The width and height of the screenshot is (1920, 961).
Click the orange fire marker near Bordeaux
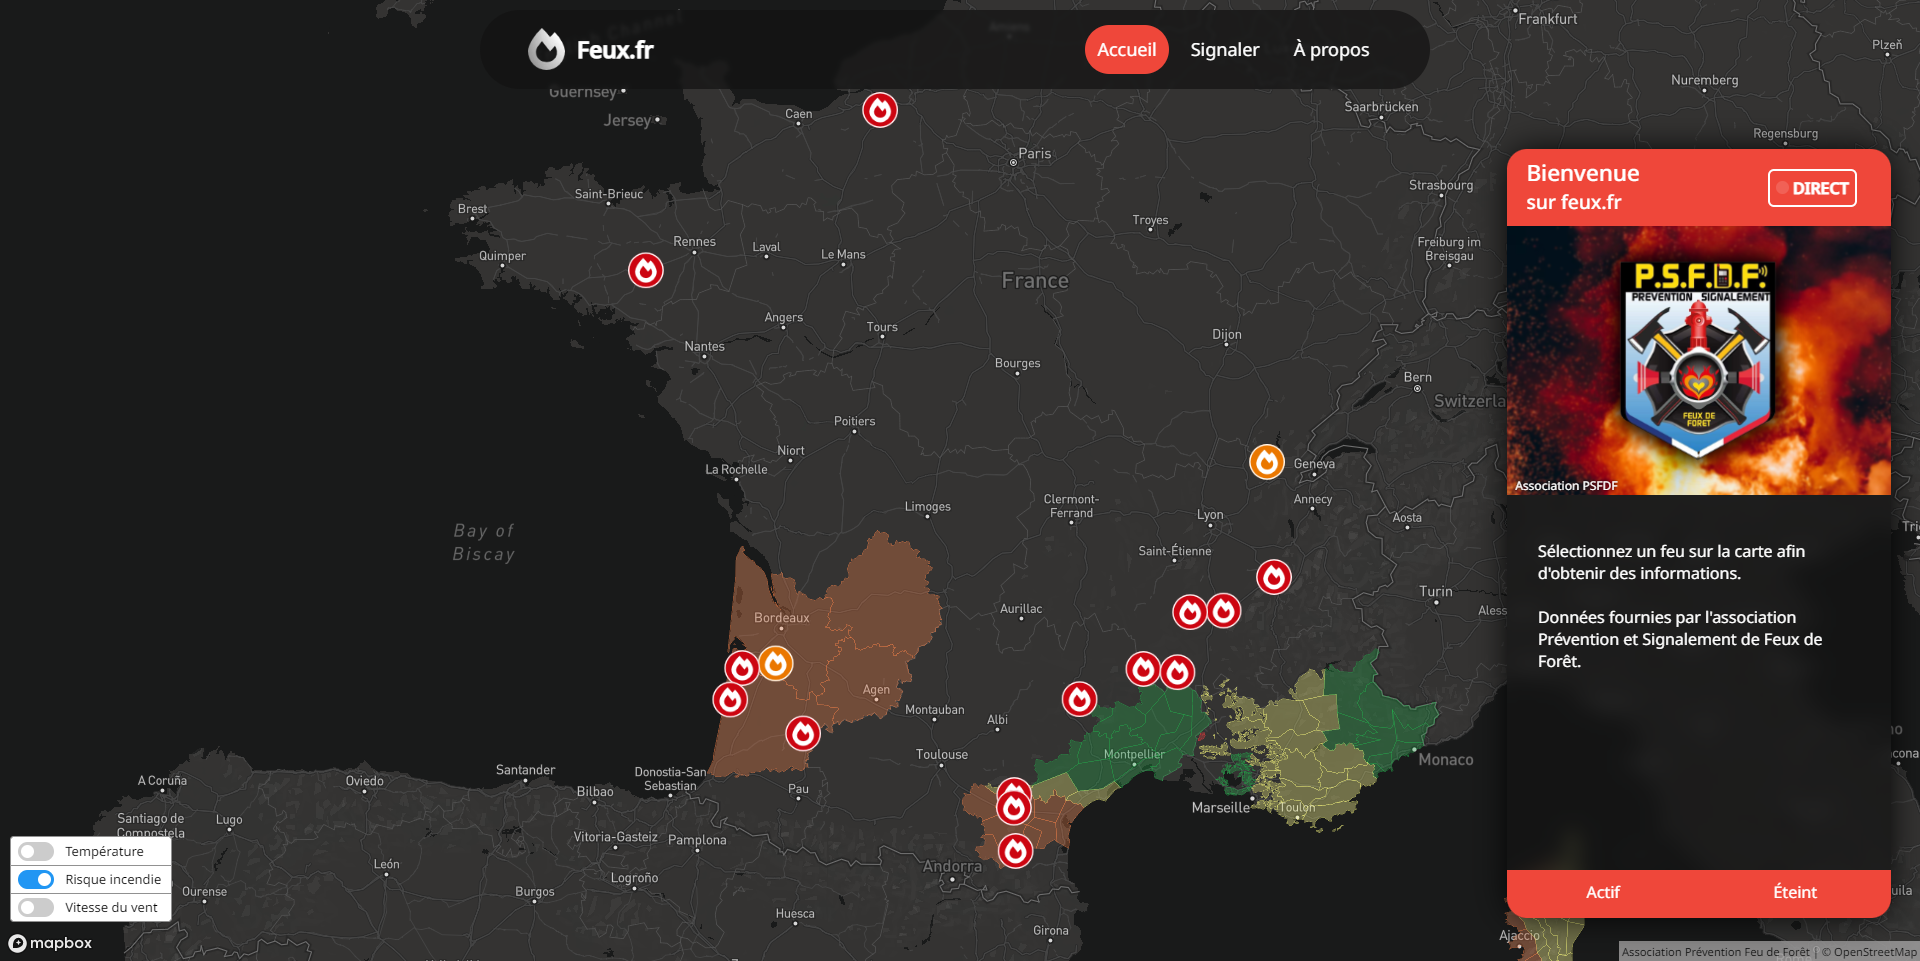776,663
